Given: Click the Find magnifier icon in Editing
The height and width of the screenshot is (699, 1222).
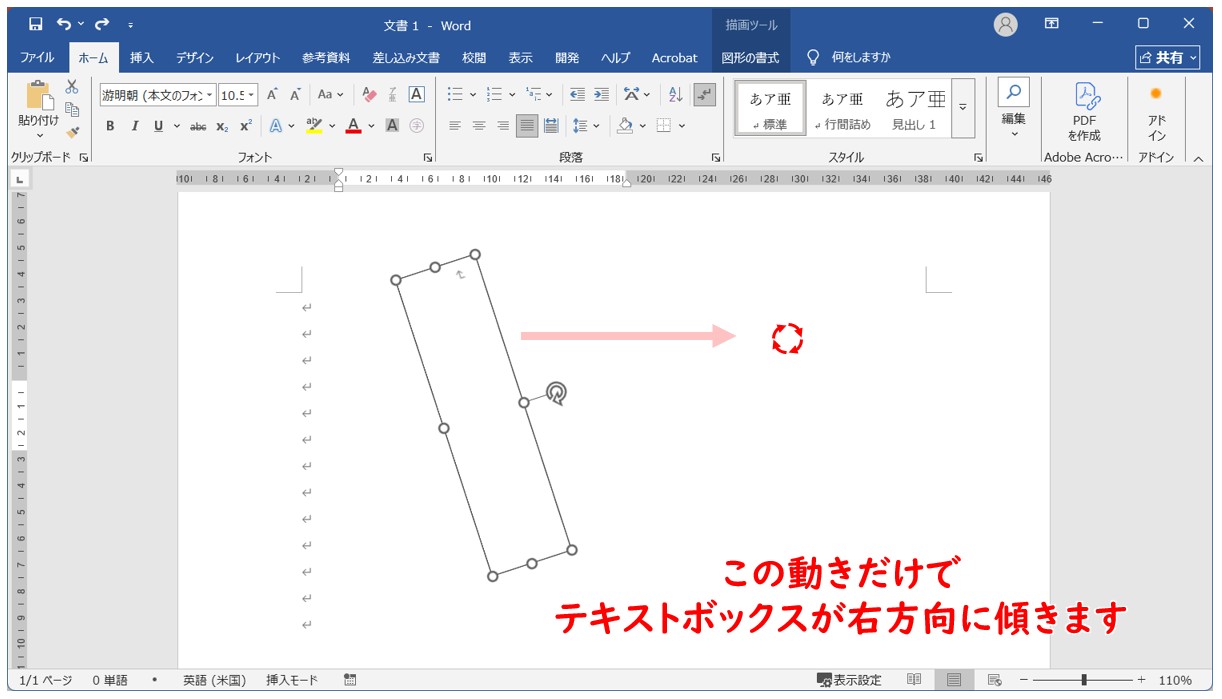Looking at the screenshot, I should [1014, 93].
